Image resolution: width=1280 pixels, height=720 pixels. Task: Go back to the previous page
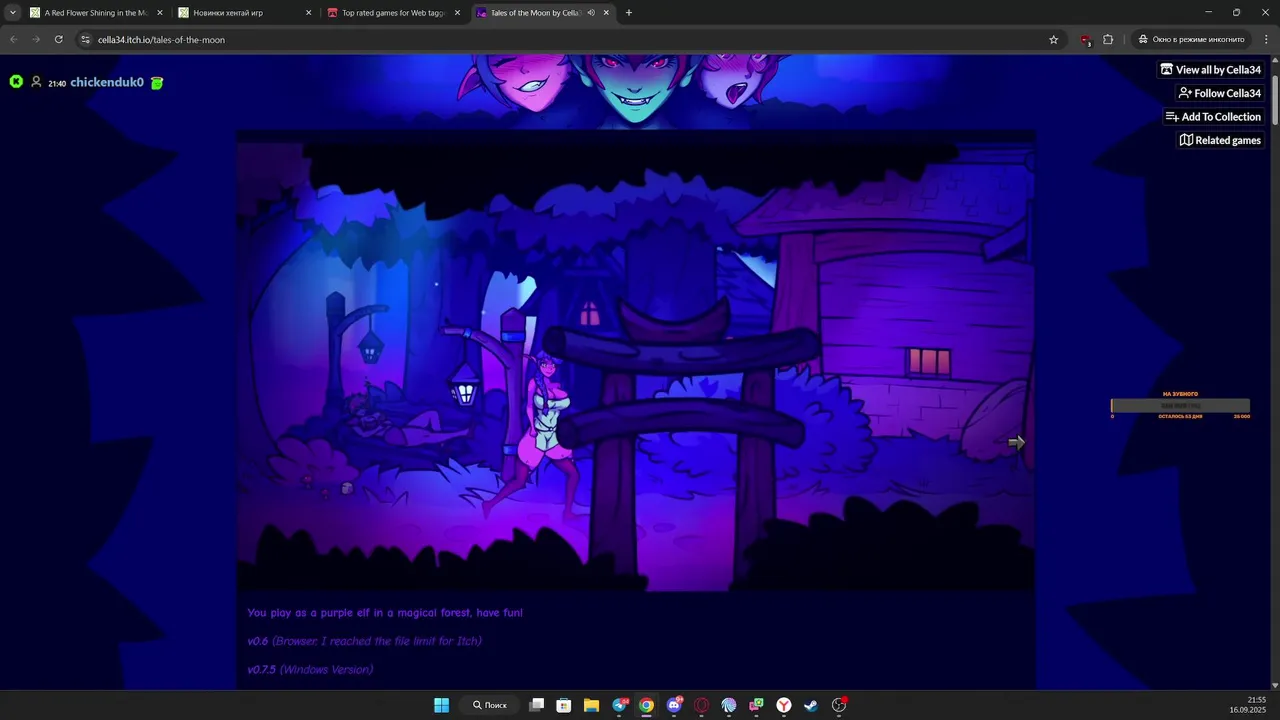click(14, 40)
